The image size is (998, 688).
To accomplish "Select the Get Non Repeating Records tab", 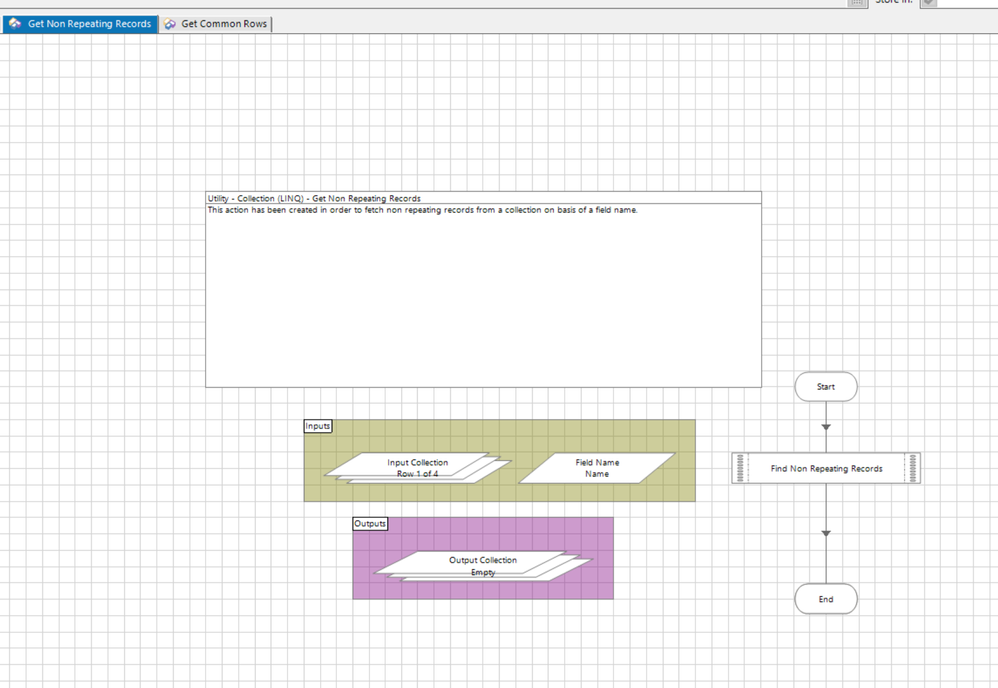I will [x=89, y=24].
